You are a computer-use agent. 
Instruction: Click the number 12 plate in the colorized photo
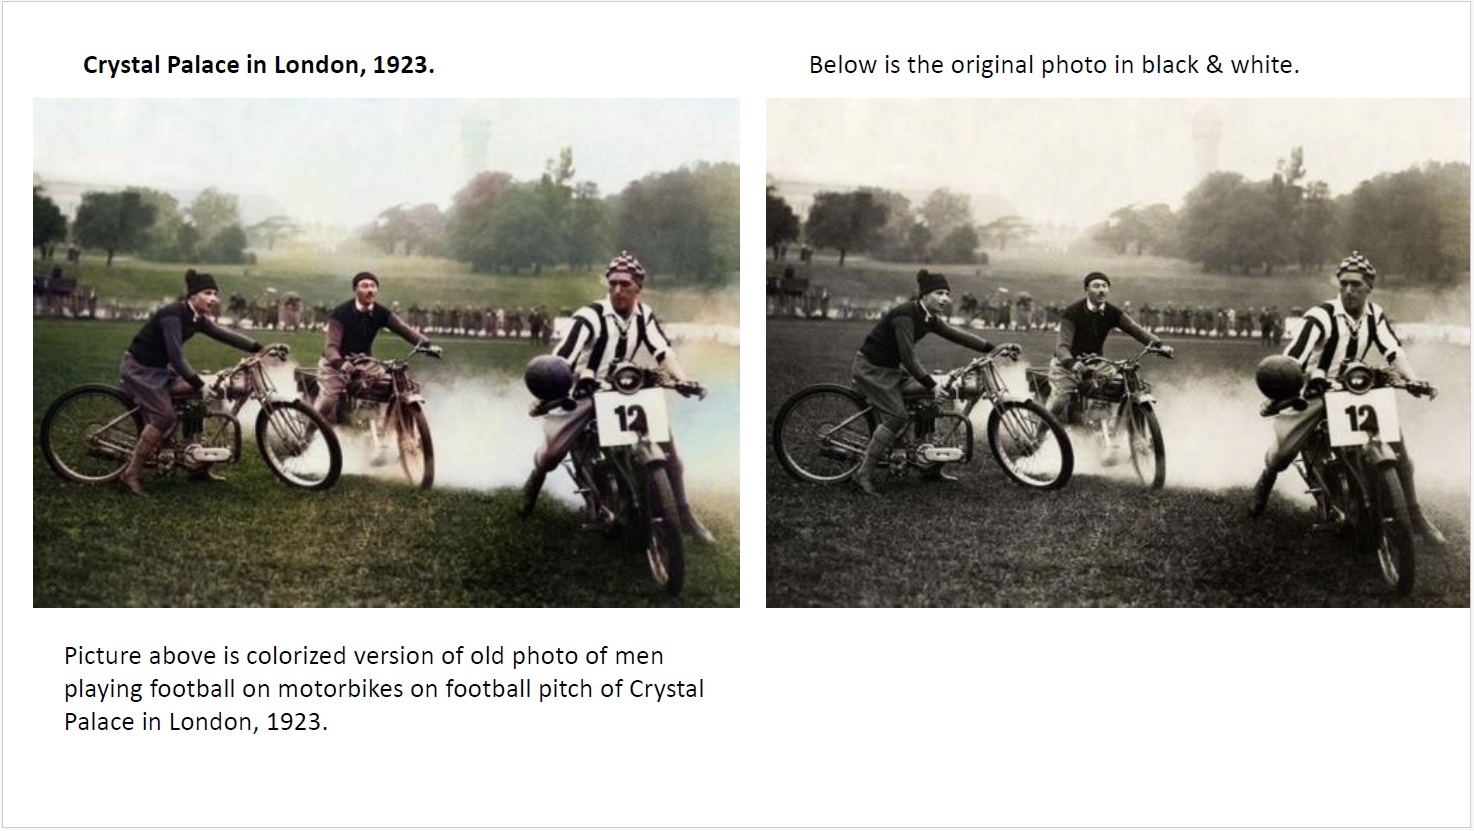(631, 419)
